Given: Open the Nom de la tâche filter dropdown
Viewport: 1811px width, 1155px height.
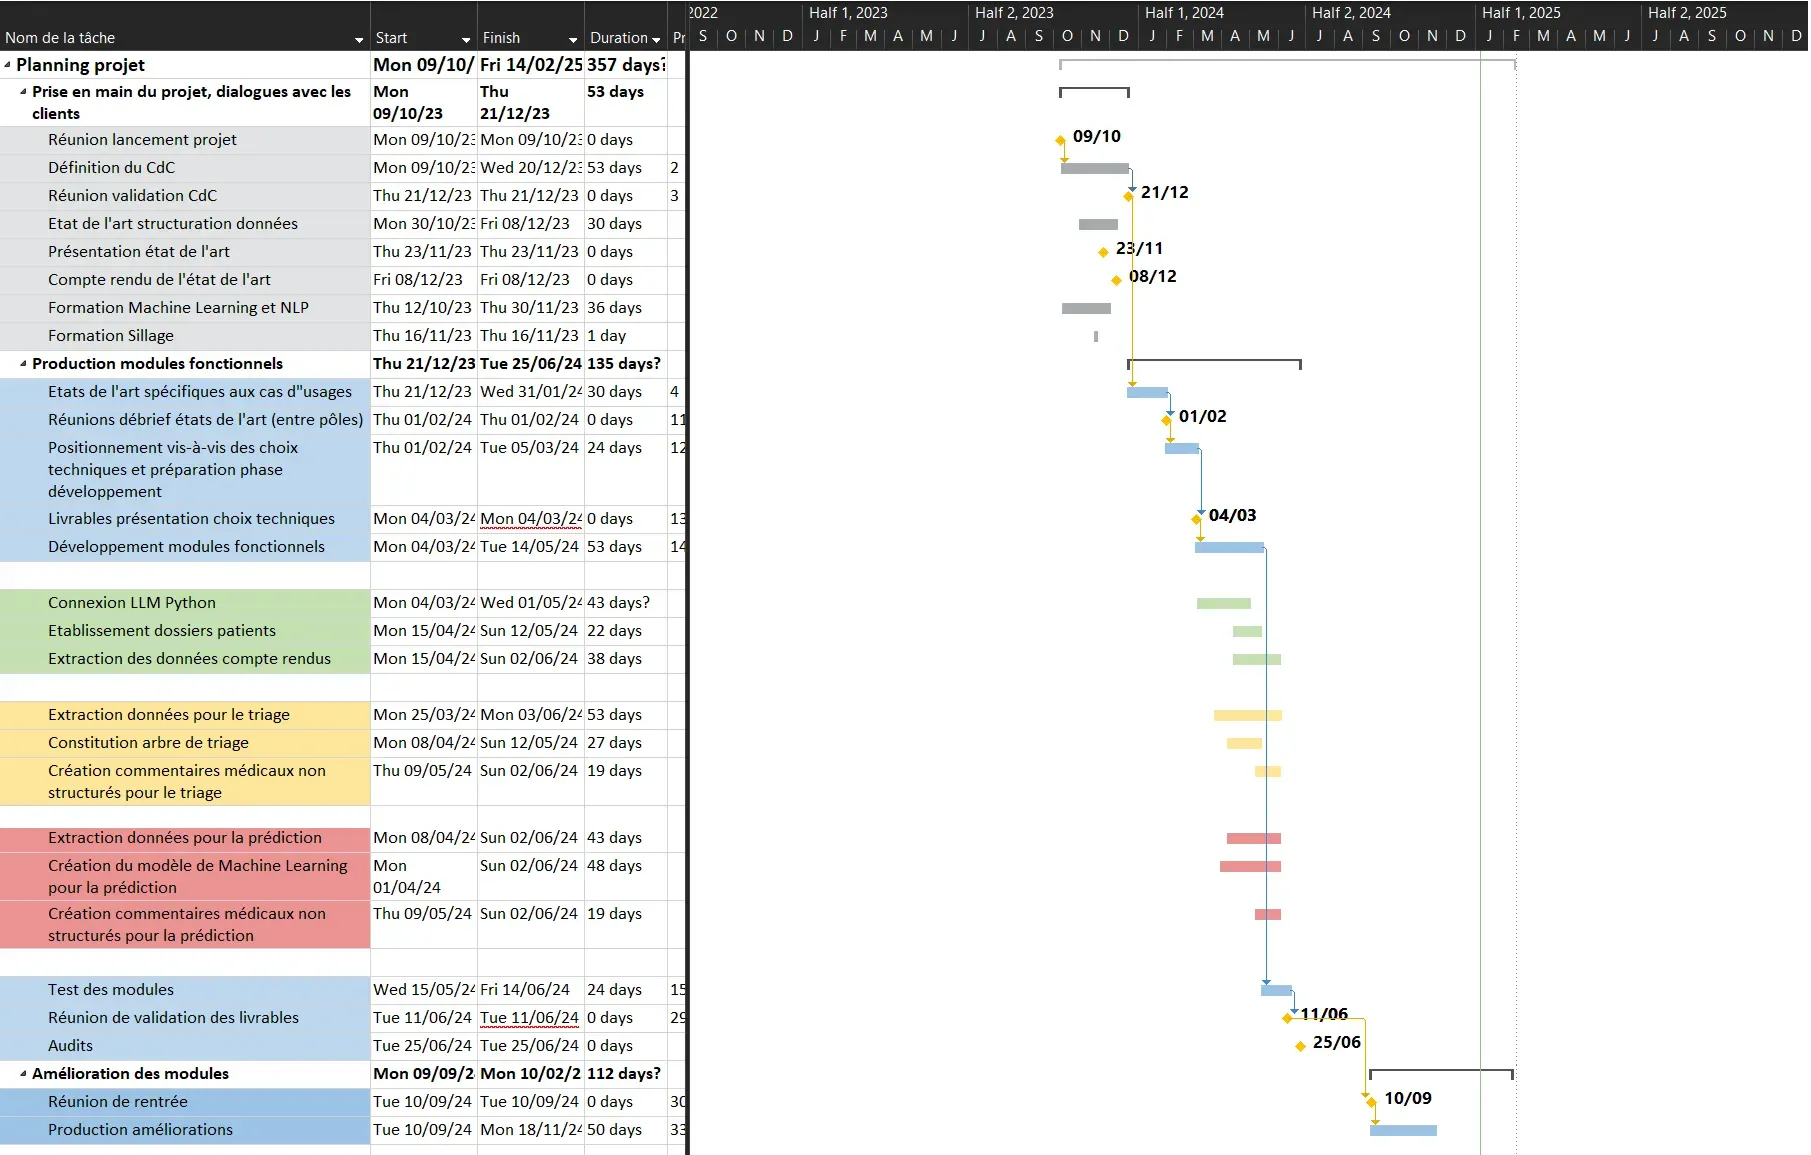Looking at the screenshot, I should pos(358,40).
